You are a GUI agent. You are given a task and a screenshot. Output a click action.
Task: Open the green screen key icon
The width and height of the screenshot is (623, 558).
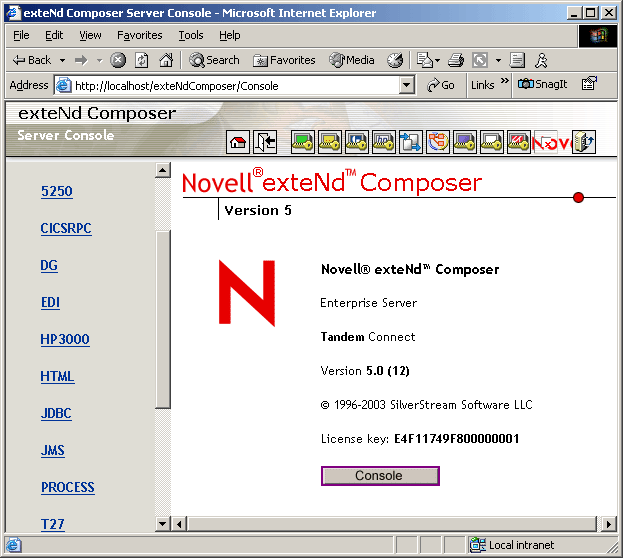coord(303,142)
